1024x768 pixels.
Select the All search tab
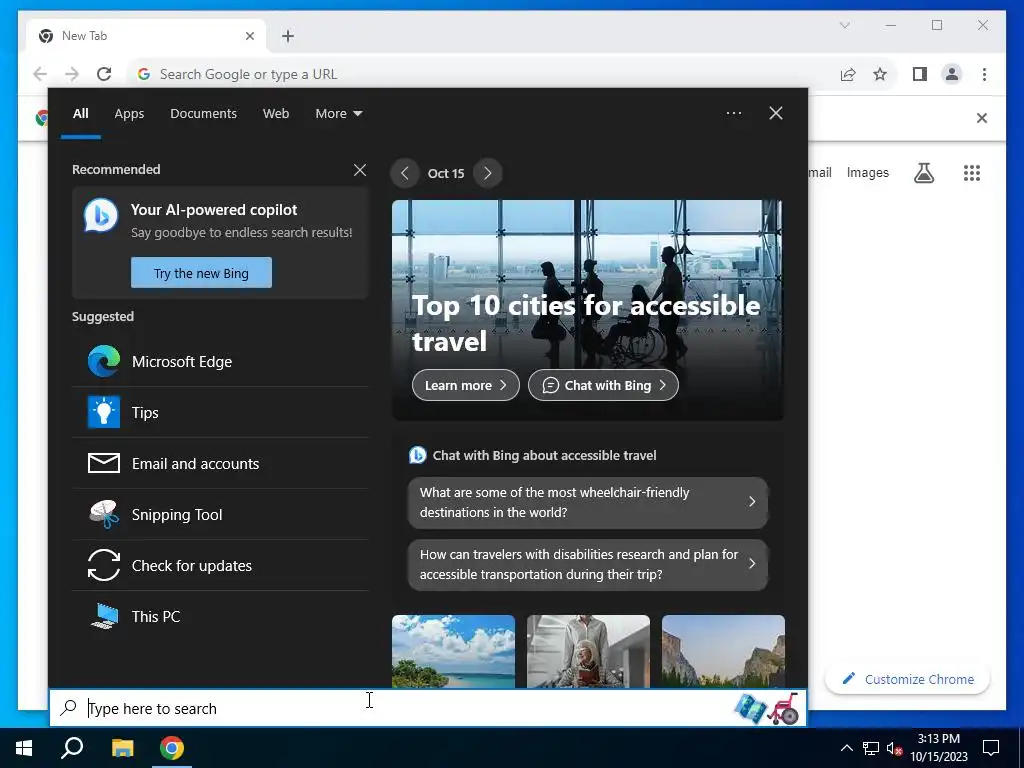coord(80,113)
